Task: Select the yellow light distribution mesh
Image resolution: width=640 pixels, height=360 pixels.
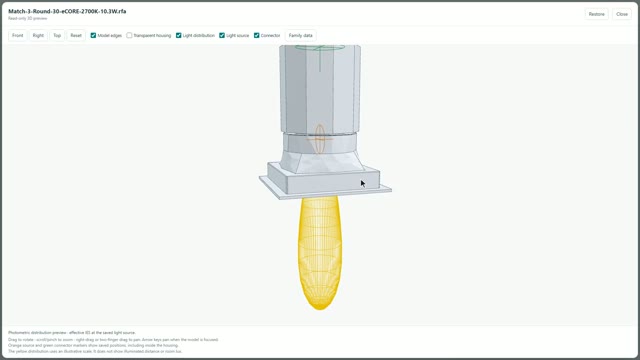Action: click(x=320, y=252)
